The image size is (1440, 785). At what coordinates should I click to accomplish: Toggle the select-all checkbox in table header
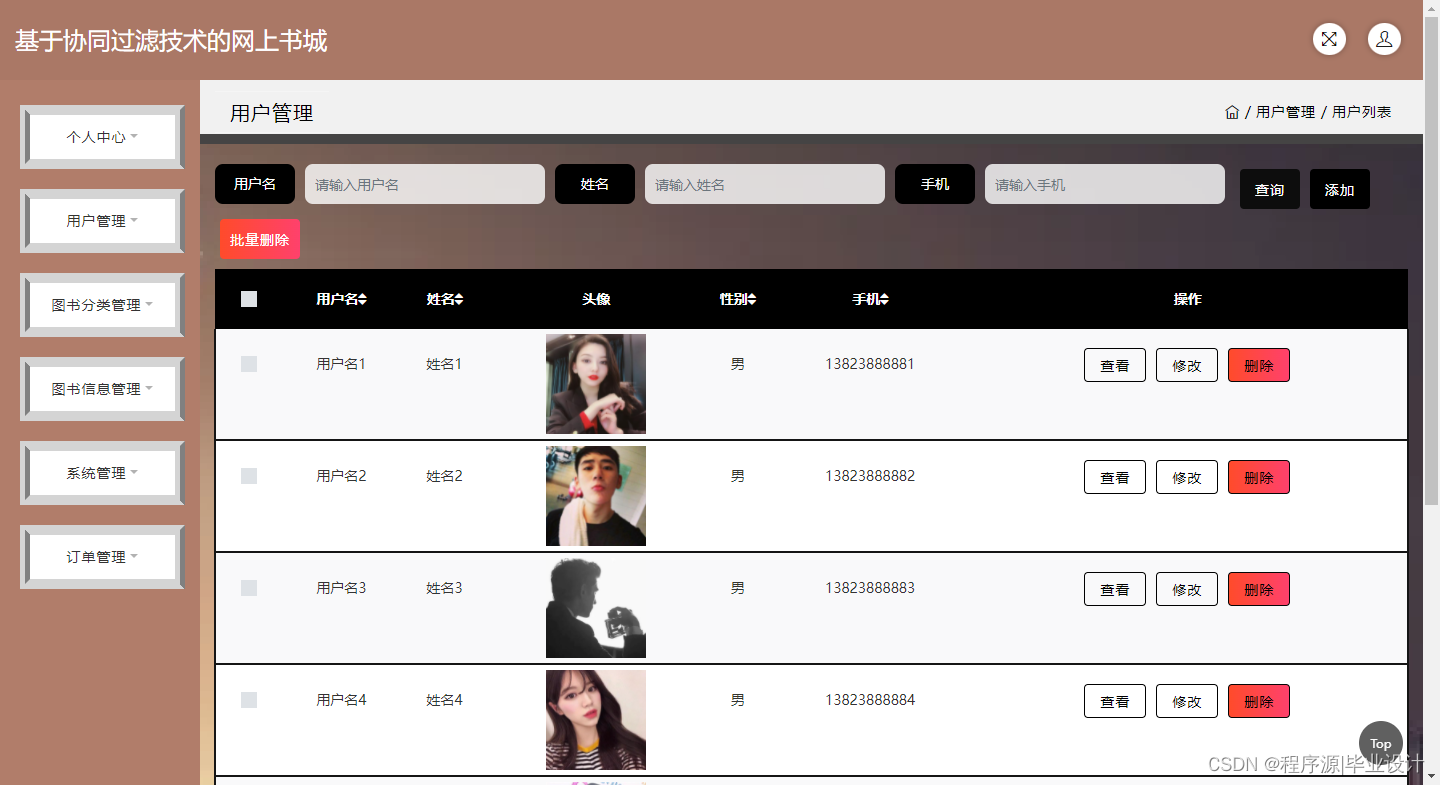(249, 299)
